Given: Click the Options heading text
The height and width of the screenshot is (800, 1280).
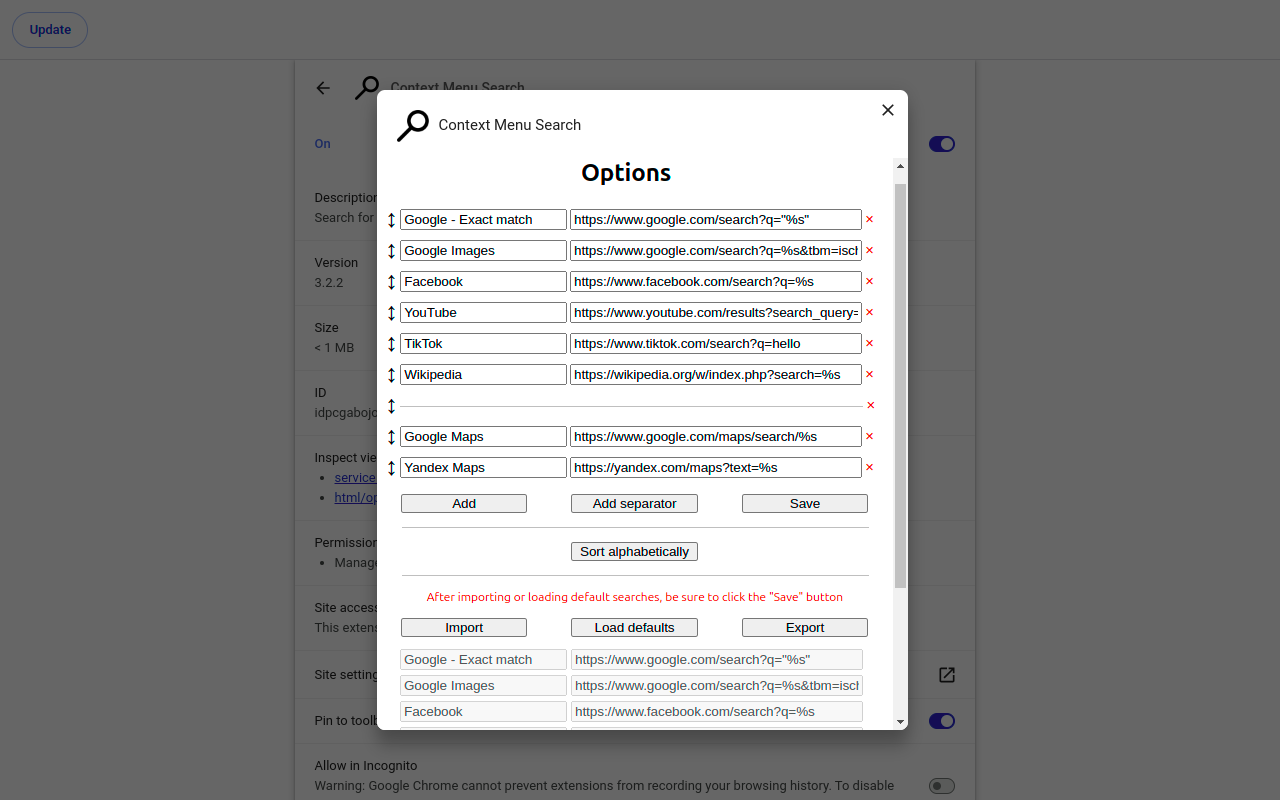Looking at the screenshot, I should point(626,173).
